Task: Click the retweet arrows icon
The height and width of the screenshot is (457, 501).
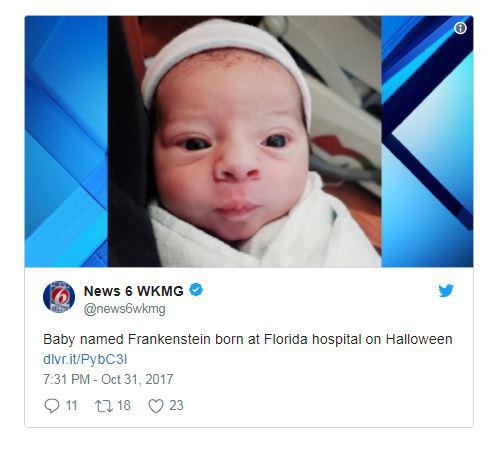Action: tap(104, 406)
